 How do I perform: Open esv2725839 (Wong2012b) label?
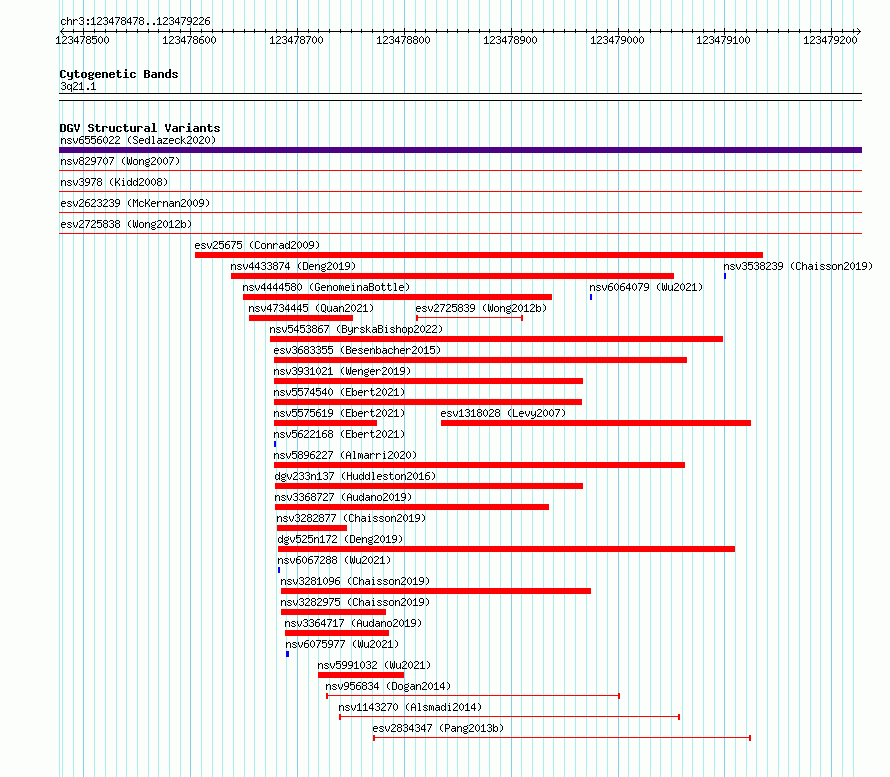[x=481, y=308]
